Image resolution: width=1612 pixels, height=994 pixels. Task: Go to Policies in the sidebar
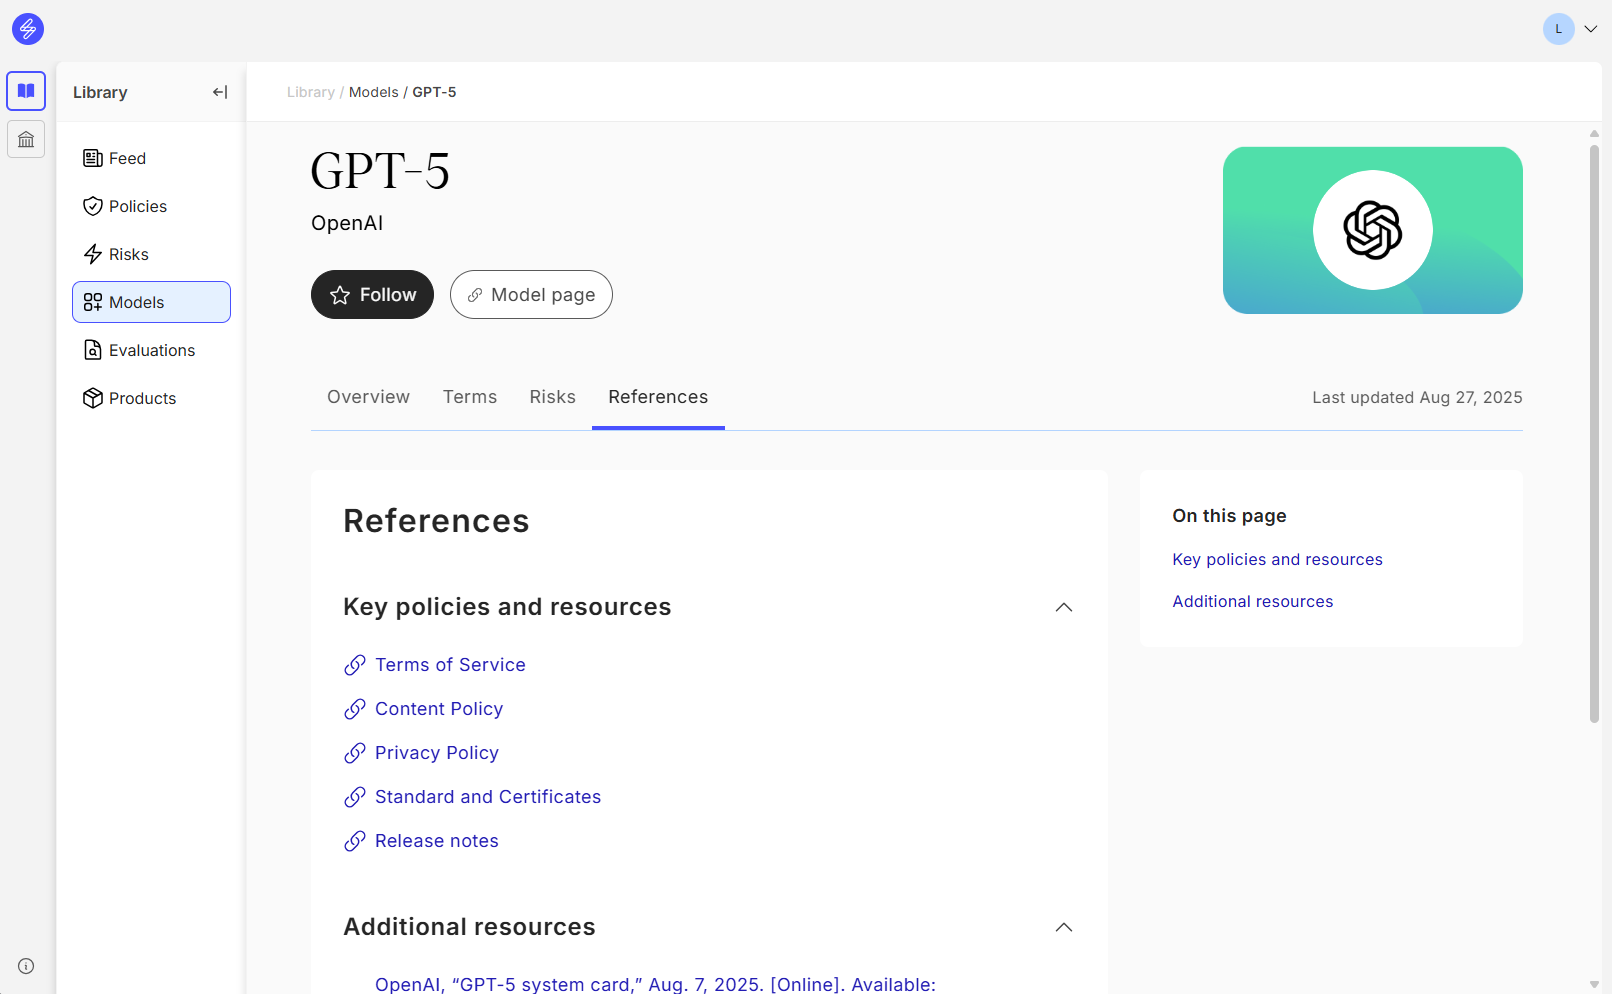(137, 206)
